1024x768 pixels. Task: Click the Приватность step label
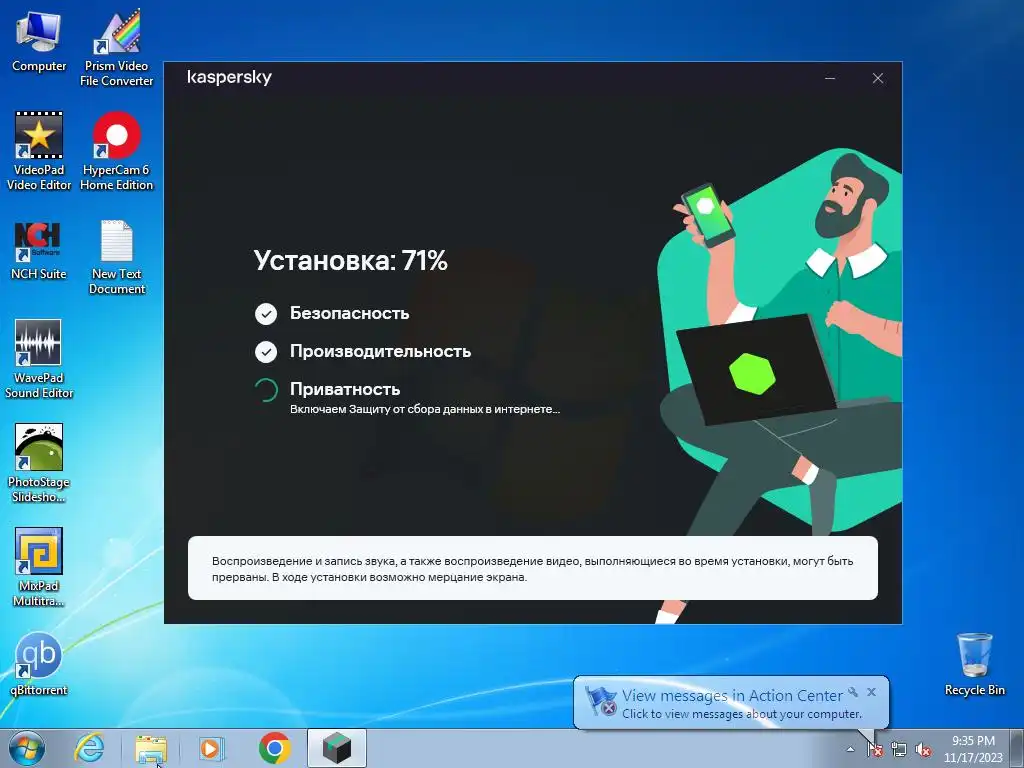pyautogui.click(x=345, y=389)
